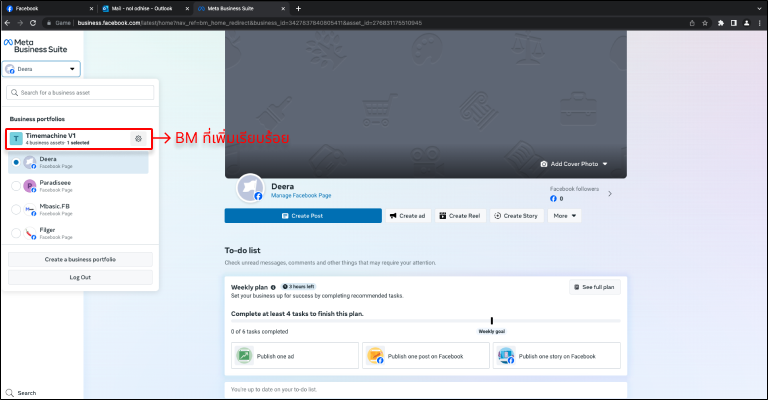The image size is (768, 400).
Task: Collapse the Deera account selector dropdown
Action: [41, 69]
